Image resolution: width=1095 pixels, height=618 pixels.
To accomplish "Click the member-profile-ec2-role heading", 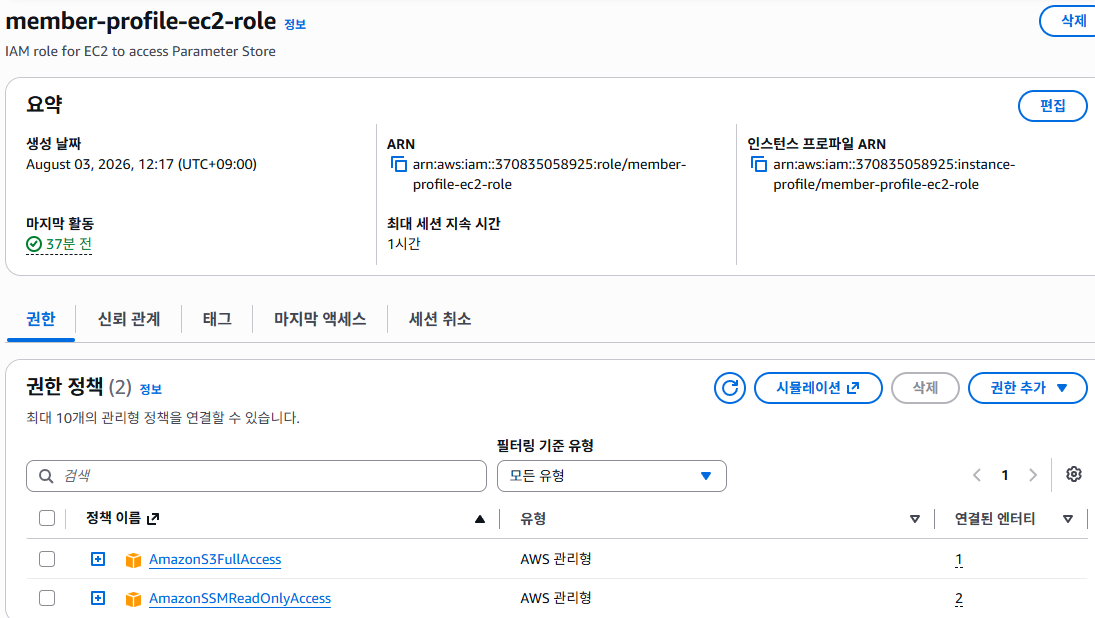I will tap(140, 22).
